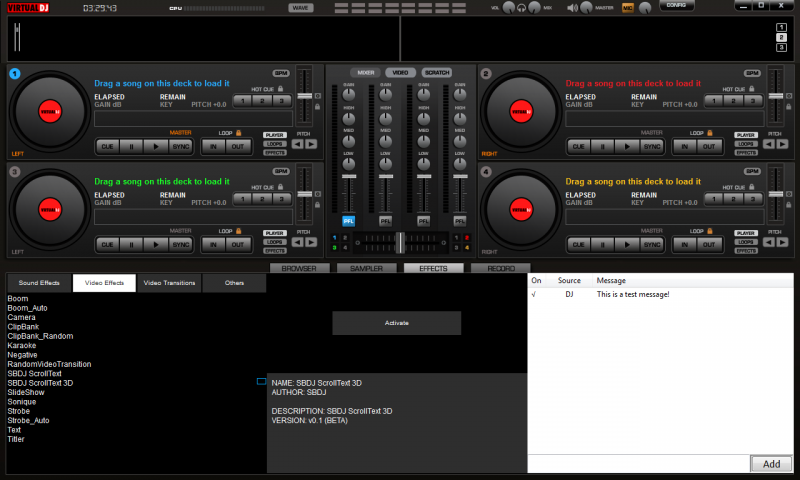This screenshot has width=800, height=480.
Task: Switch to the SAMPLER tab
Action: coord(366,268)
